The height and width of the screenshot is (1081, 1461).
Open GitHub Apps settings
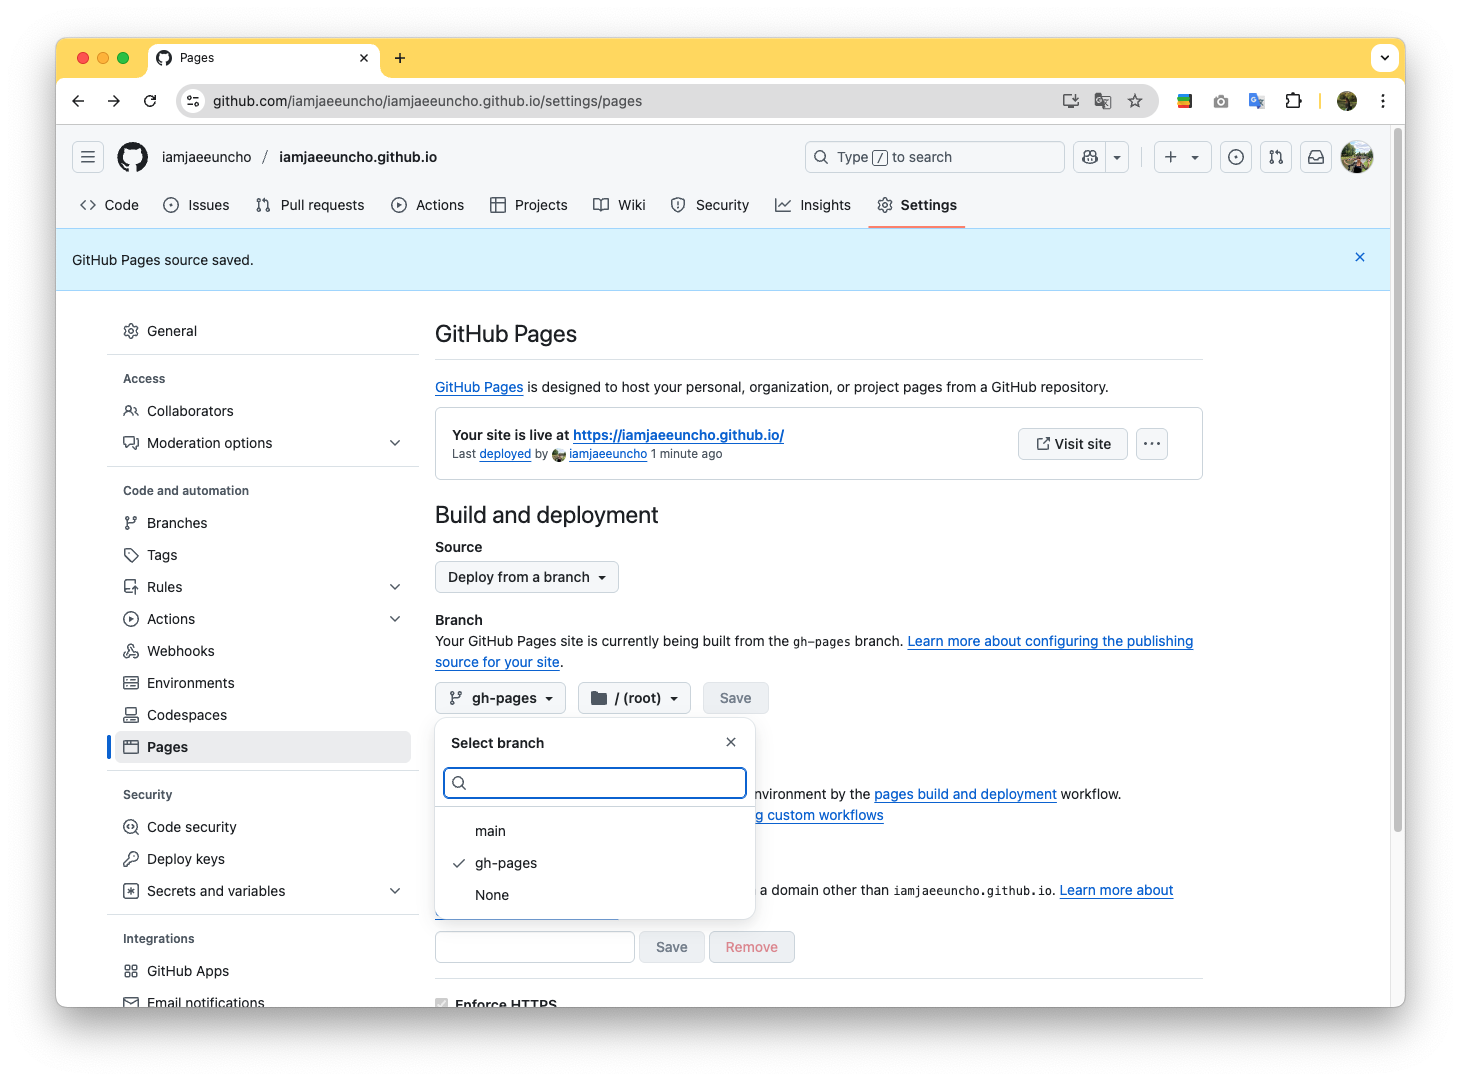click(x=263, y=971)
